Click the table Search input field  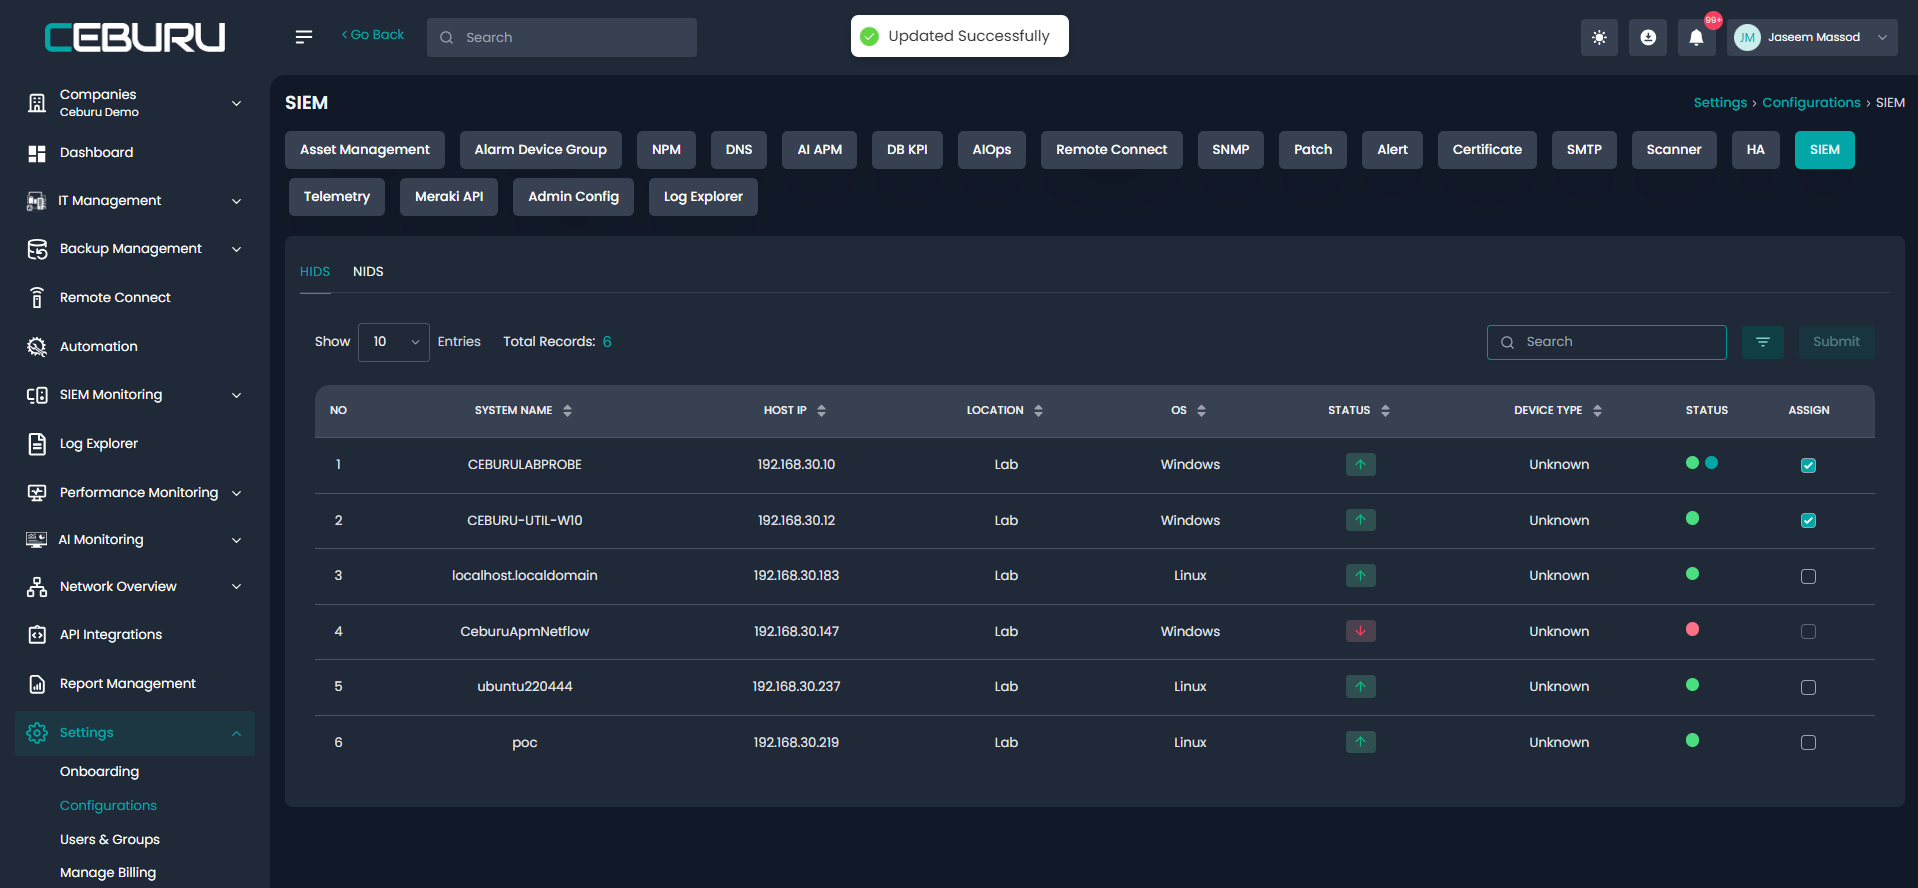point(1606,342)
